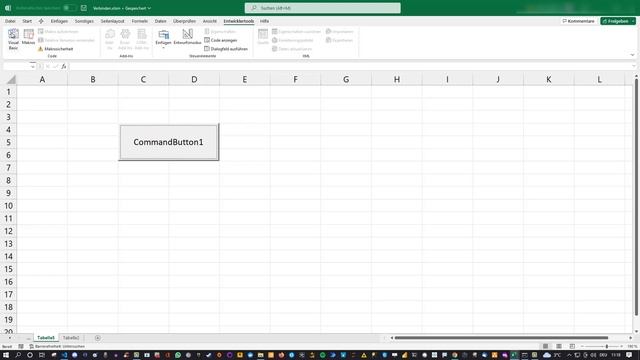Open the Hilfe tab
The height and width of the screenshot is (360, 640).
(x=264, y=21)
